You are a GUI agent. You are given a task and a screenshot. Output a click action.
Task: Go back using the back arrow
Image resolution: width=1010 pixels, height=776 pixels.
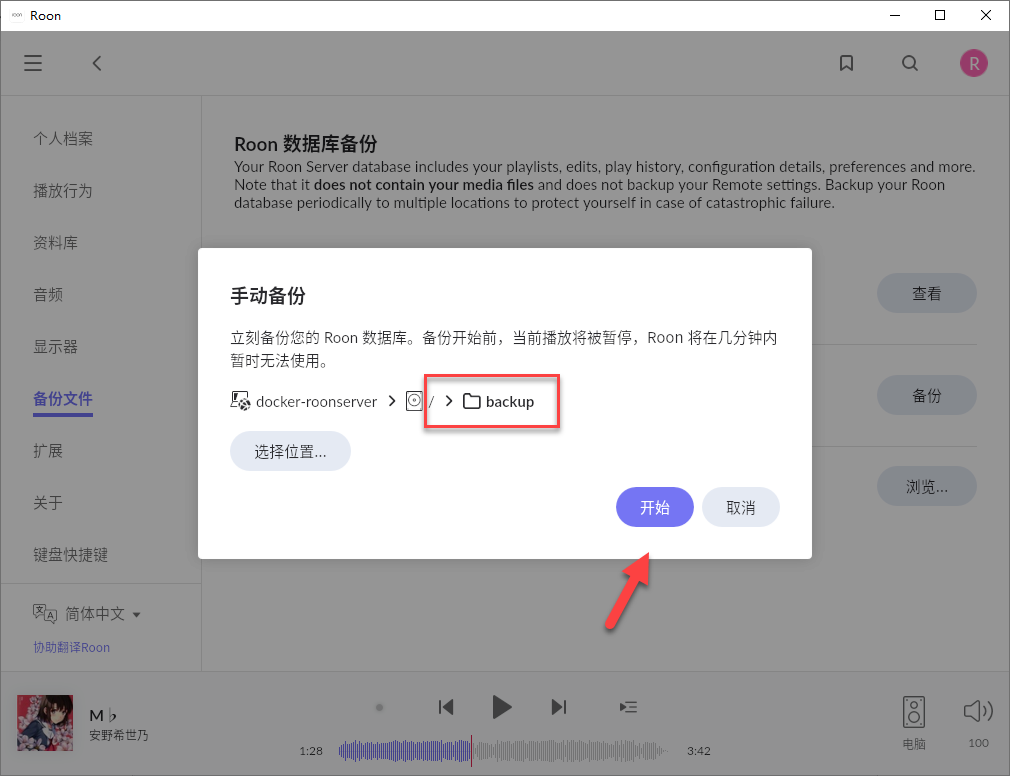[x=97, y=63]
